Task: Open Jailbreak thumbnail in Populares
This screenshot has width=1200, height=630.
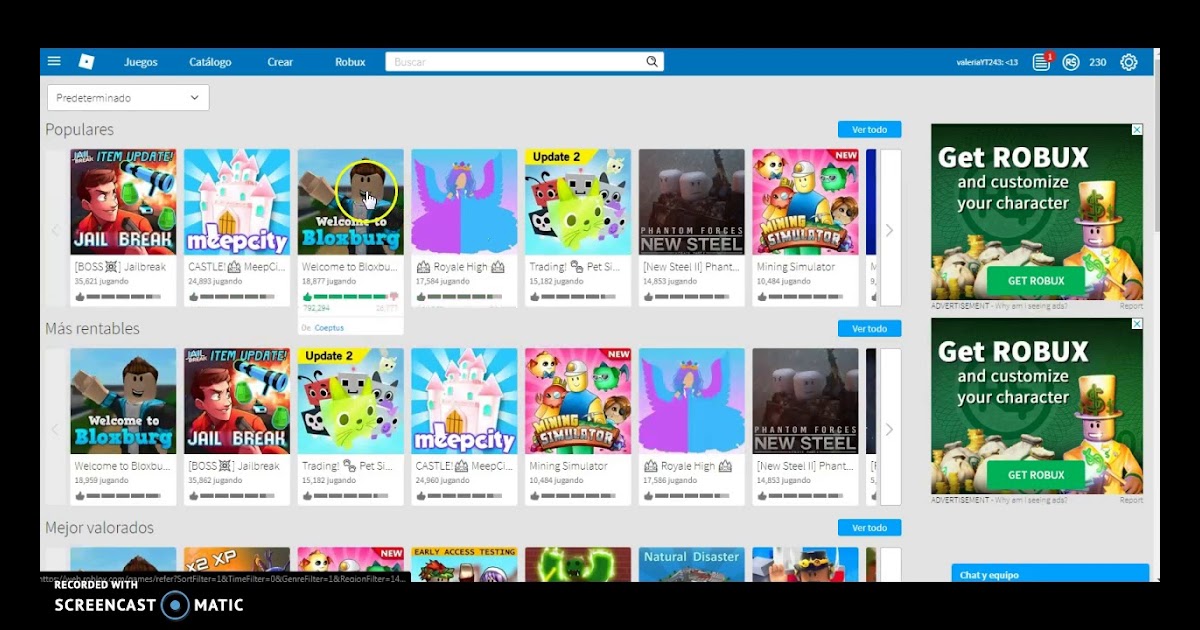Action: [123, 202]
